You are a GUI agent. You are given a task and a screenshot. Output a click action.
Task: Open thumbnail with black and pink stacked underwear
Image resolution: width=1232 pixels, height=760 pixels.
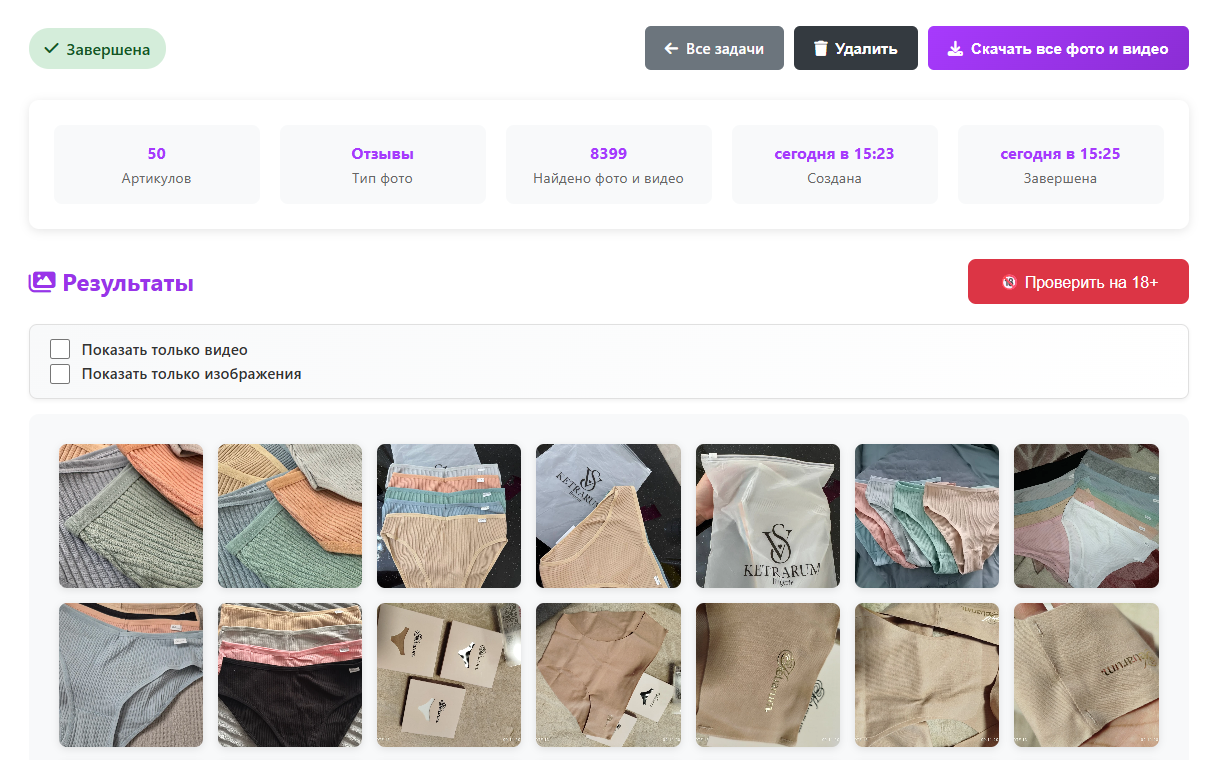point(290,675)
